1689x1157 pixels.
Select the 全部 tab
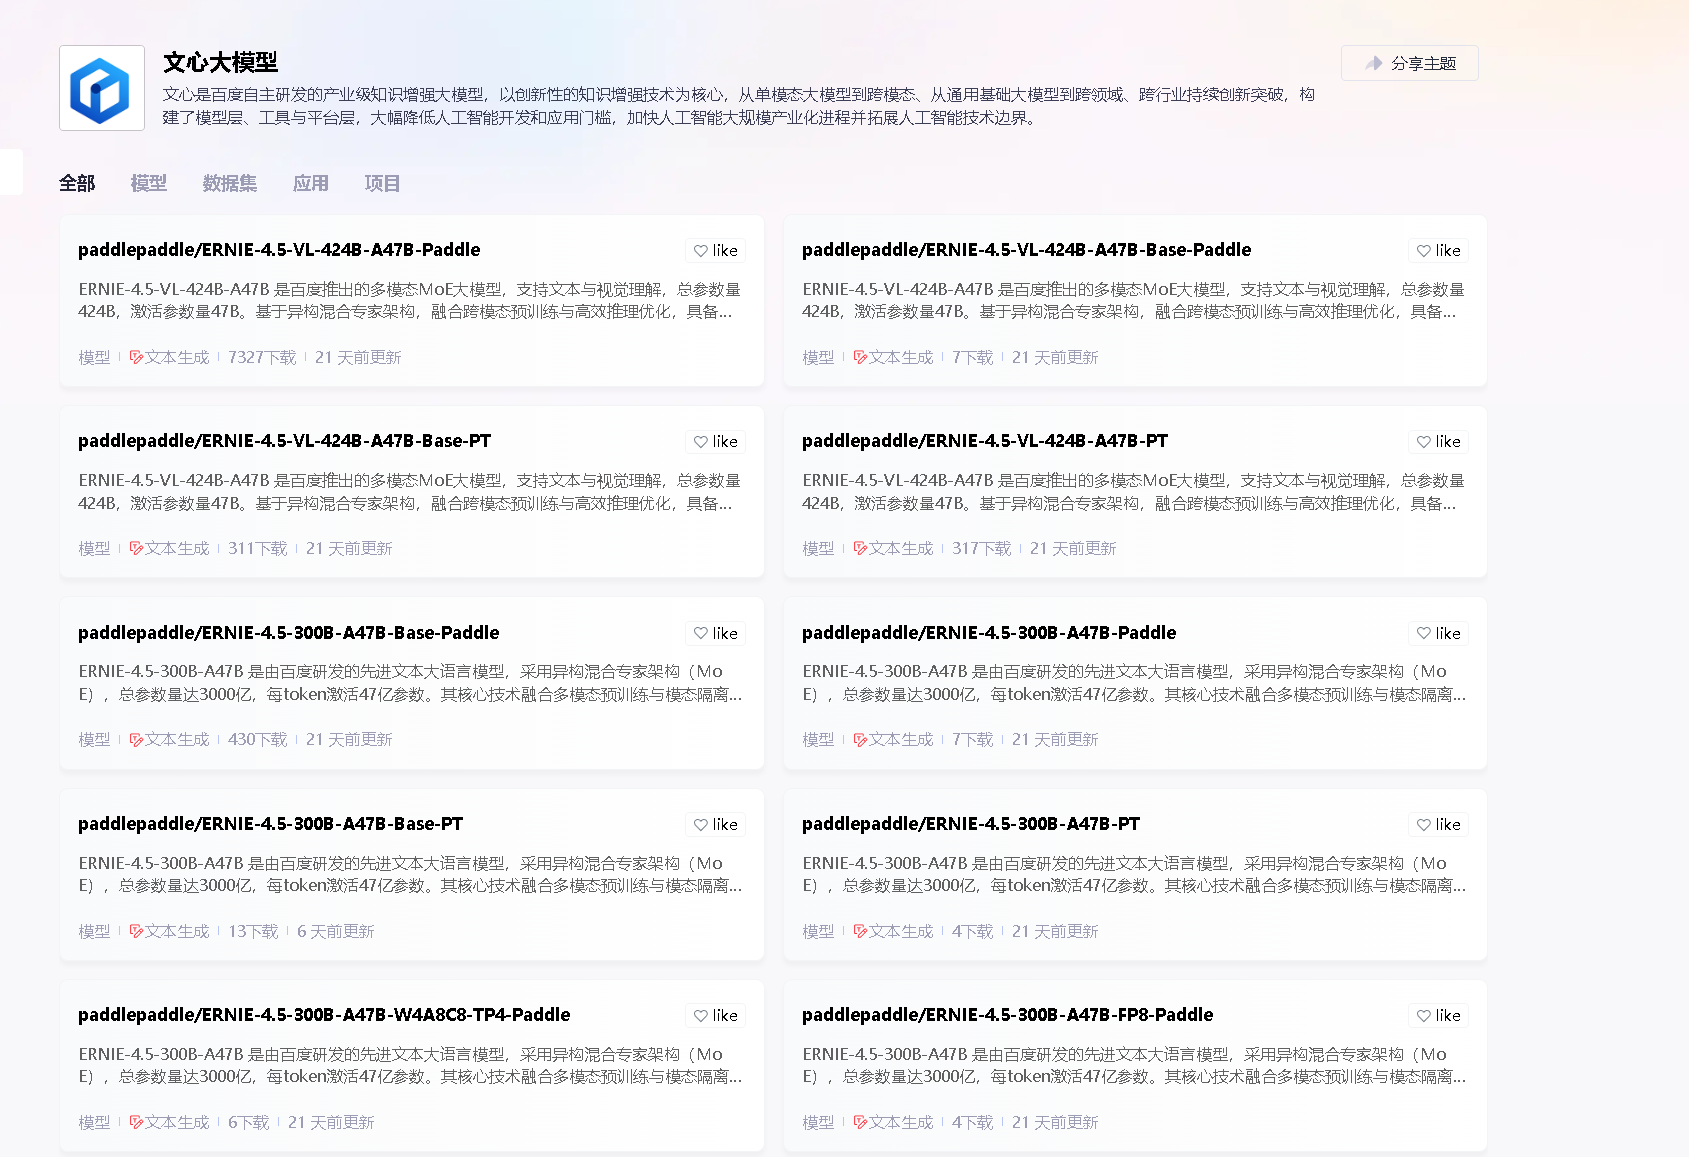77,183
